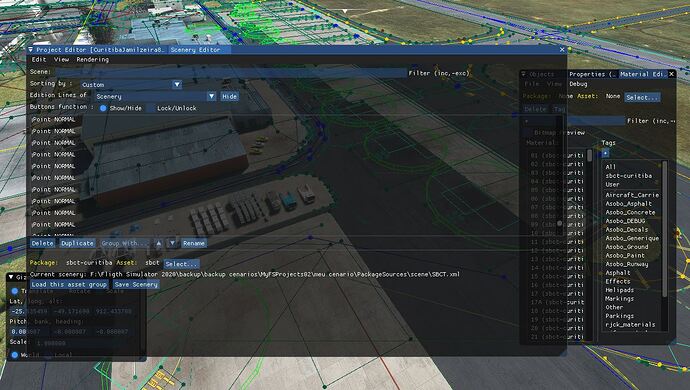
Task: Choose the World radio option
Action: point(15,355)
